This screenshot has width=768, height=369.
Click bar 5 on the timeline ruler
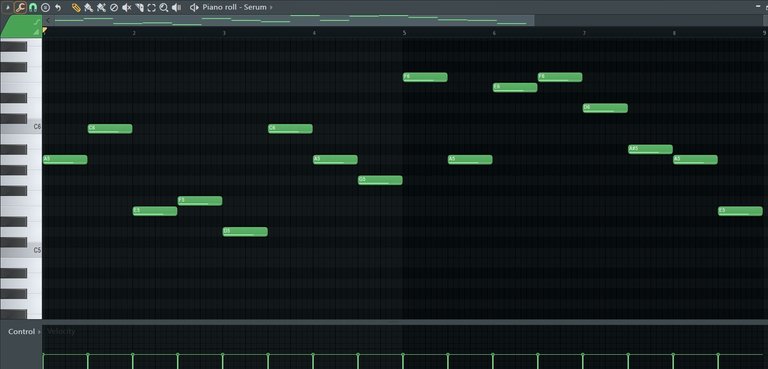[x=404, y=33]
